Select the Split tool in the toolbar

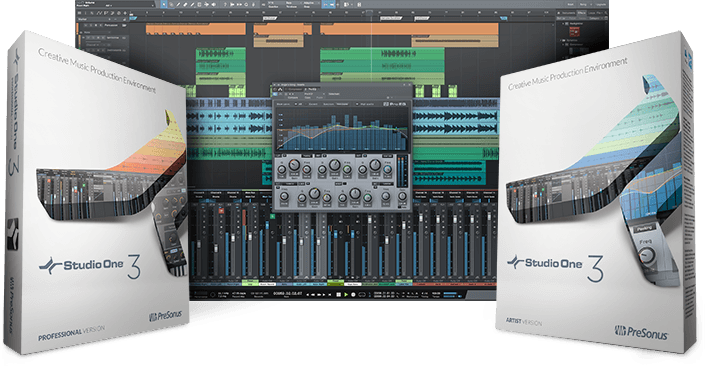(178, 4)
